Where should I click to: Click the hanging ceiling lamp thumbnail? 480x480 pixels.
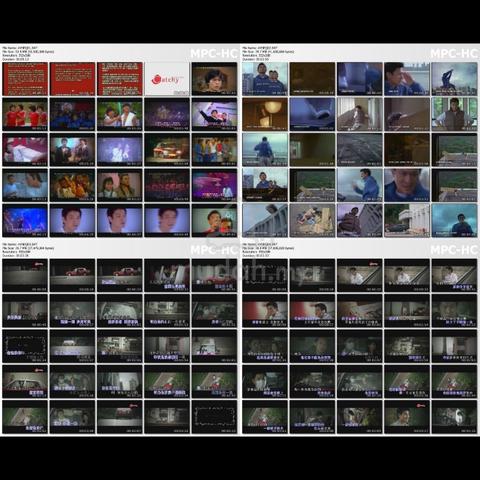click(265, 114)
